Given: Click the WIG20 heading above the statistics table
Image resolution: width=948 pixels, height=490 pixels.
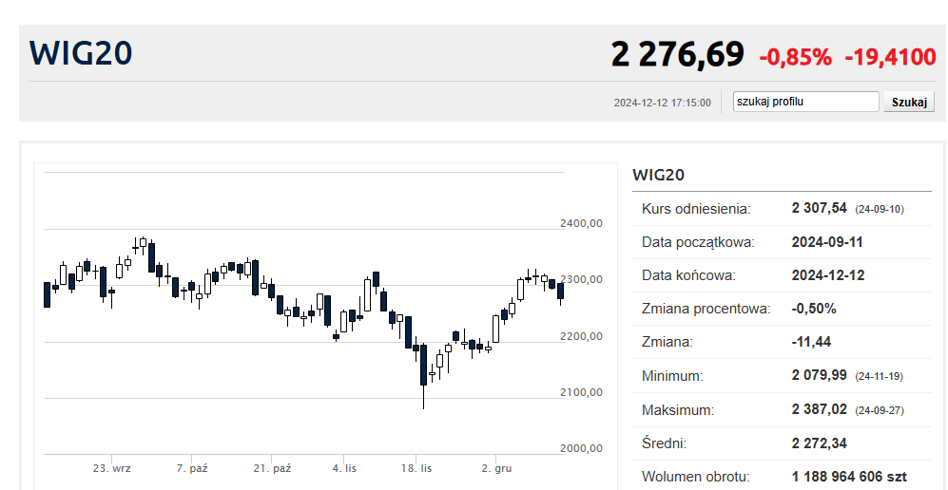Looking at the screenshot, I should point(658,175).
